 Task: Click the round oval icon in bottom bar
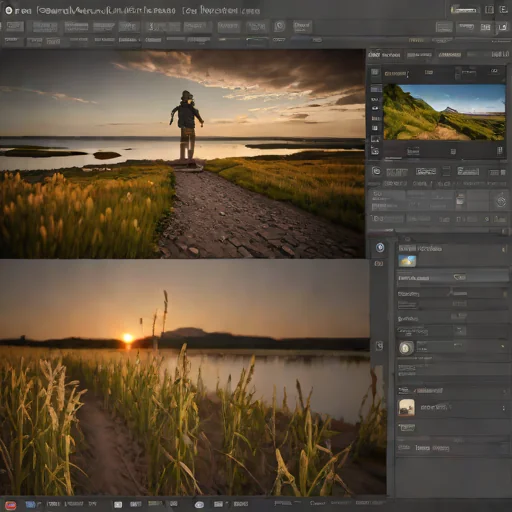point(199,505)
